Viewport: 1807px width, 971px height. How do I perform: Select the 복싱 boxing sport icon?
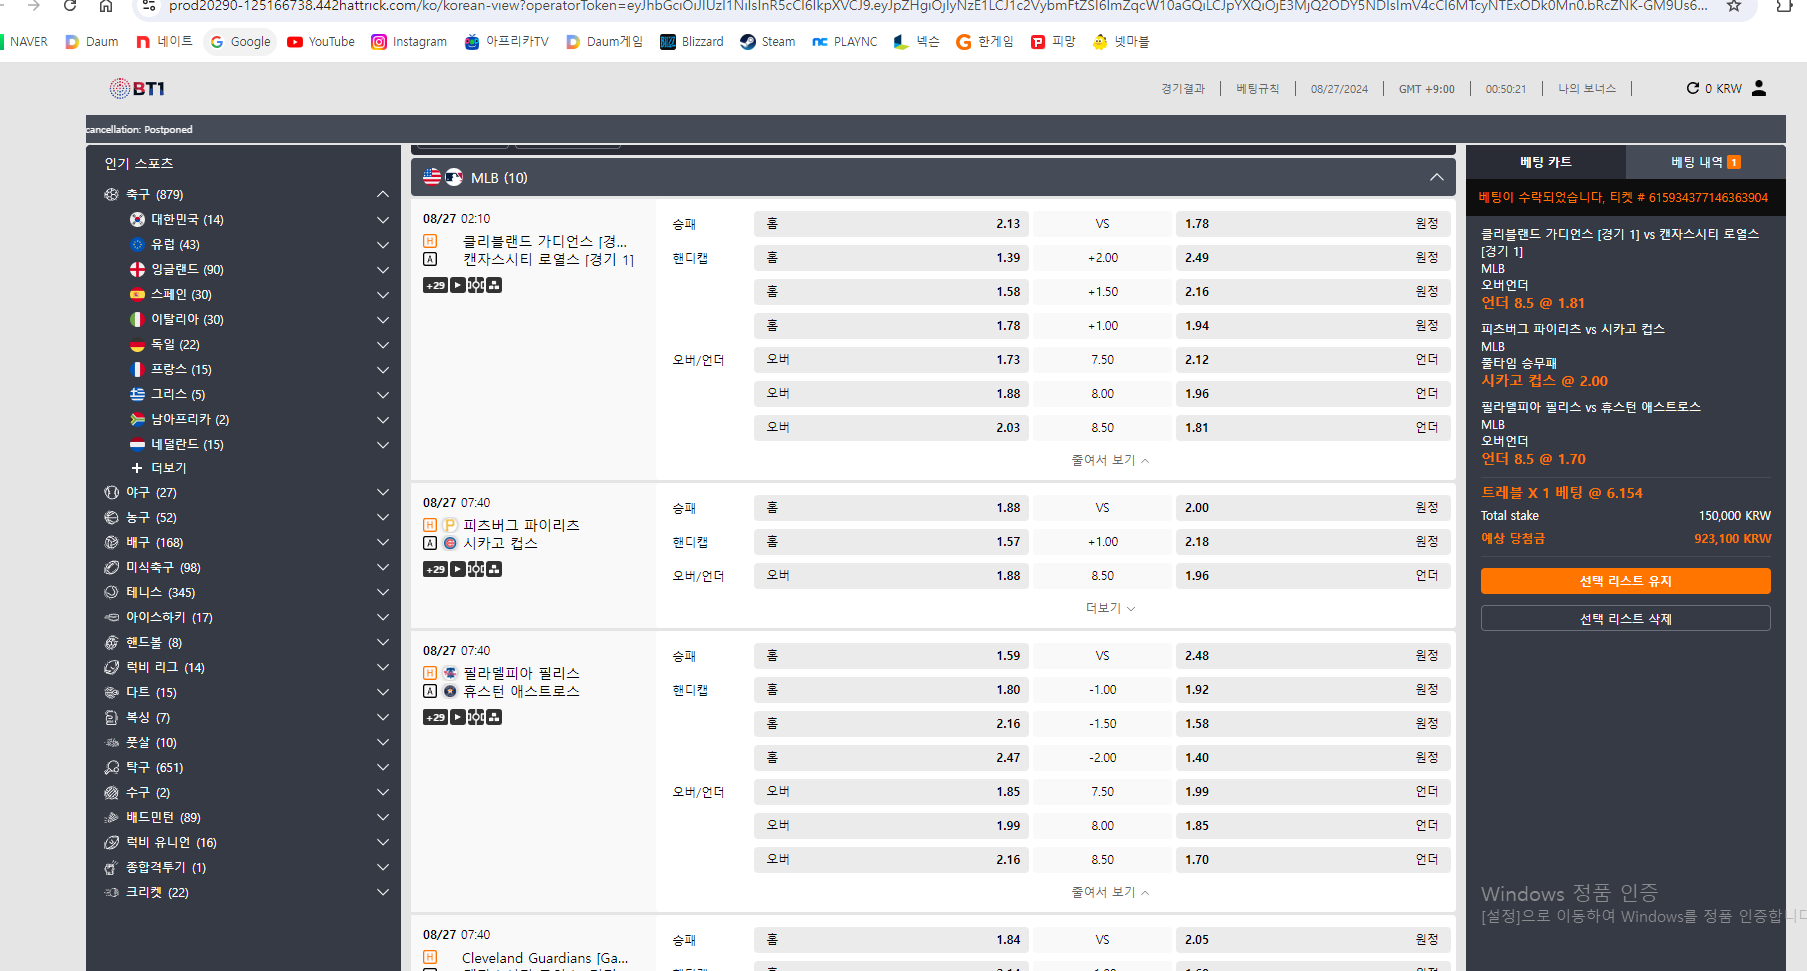(111, 717)
